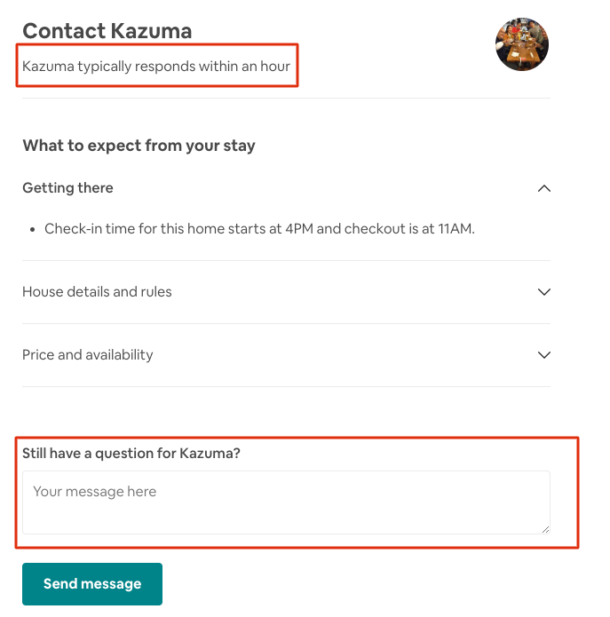Click the Contact Kazuma heading
Screen dimensions: 610x617
coord(107,31)
